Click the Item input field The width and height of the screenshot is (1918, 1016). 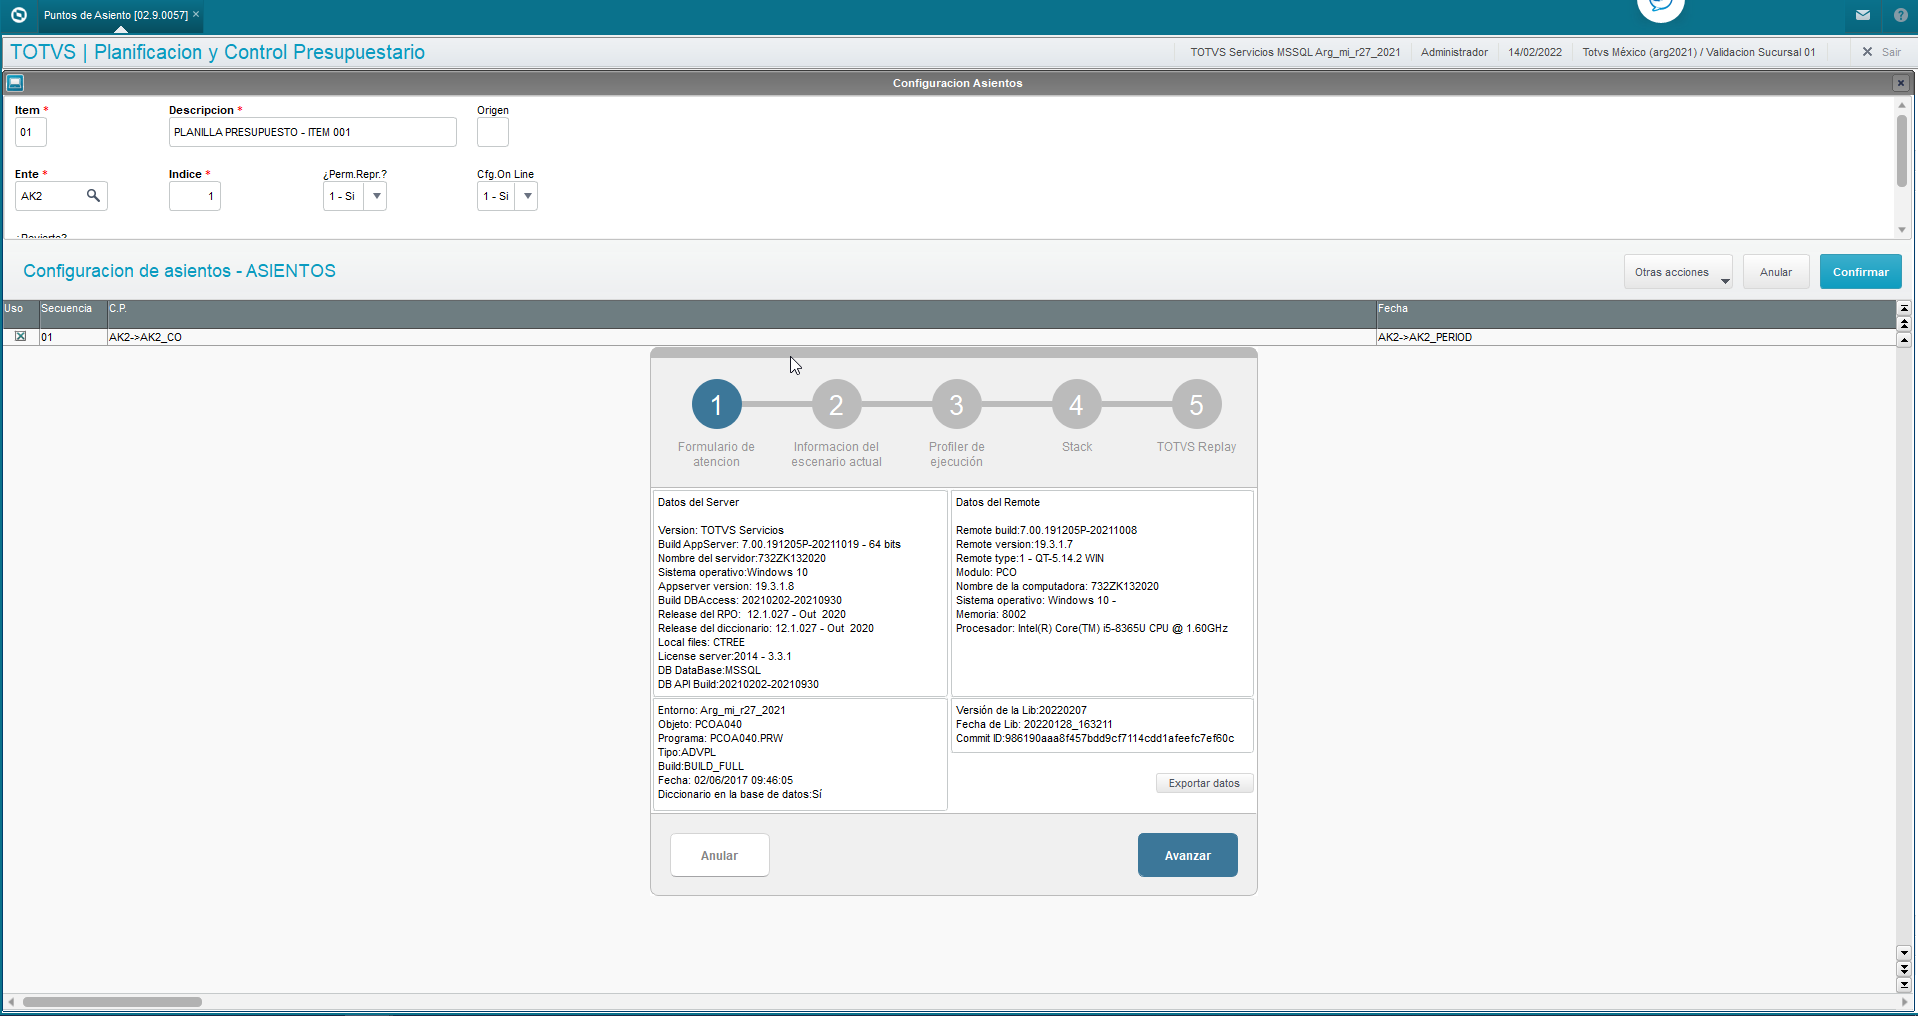[31, 132]
